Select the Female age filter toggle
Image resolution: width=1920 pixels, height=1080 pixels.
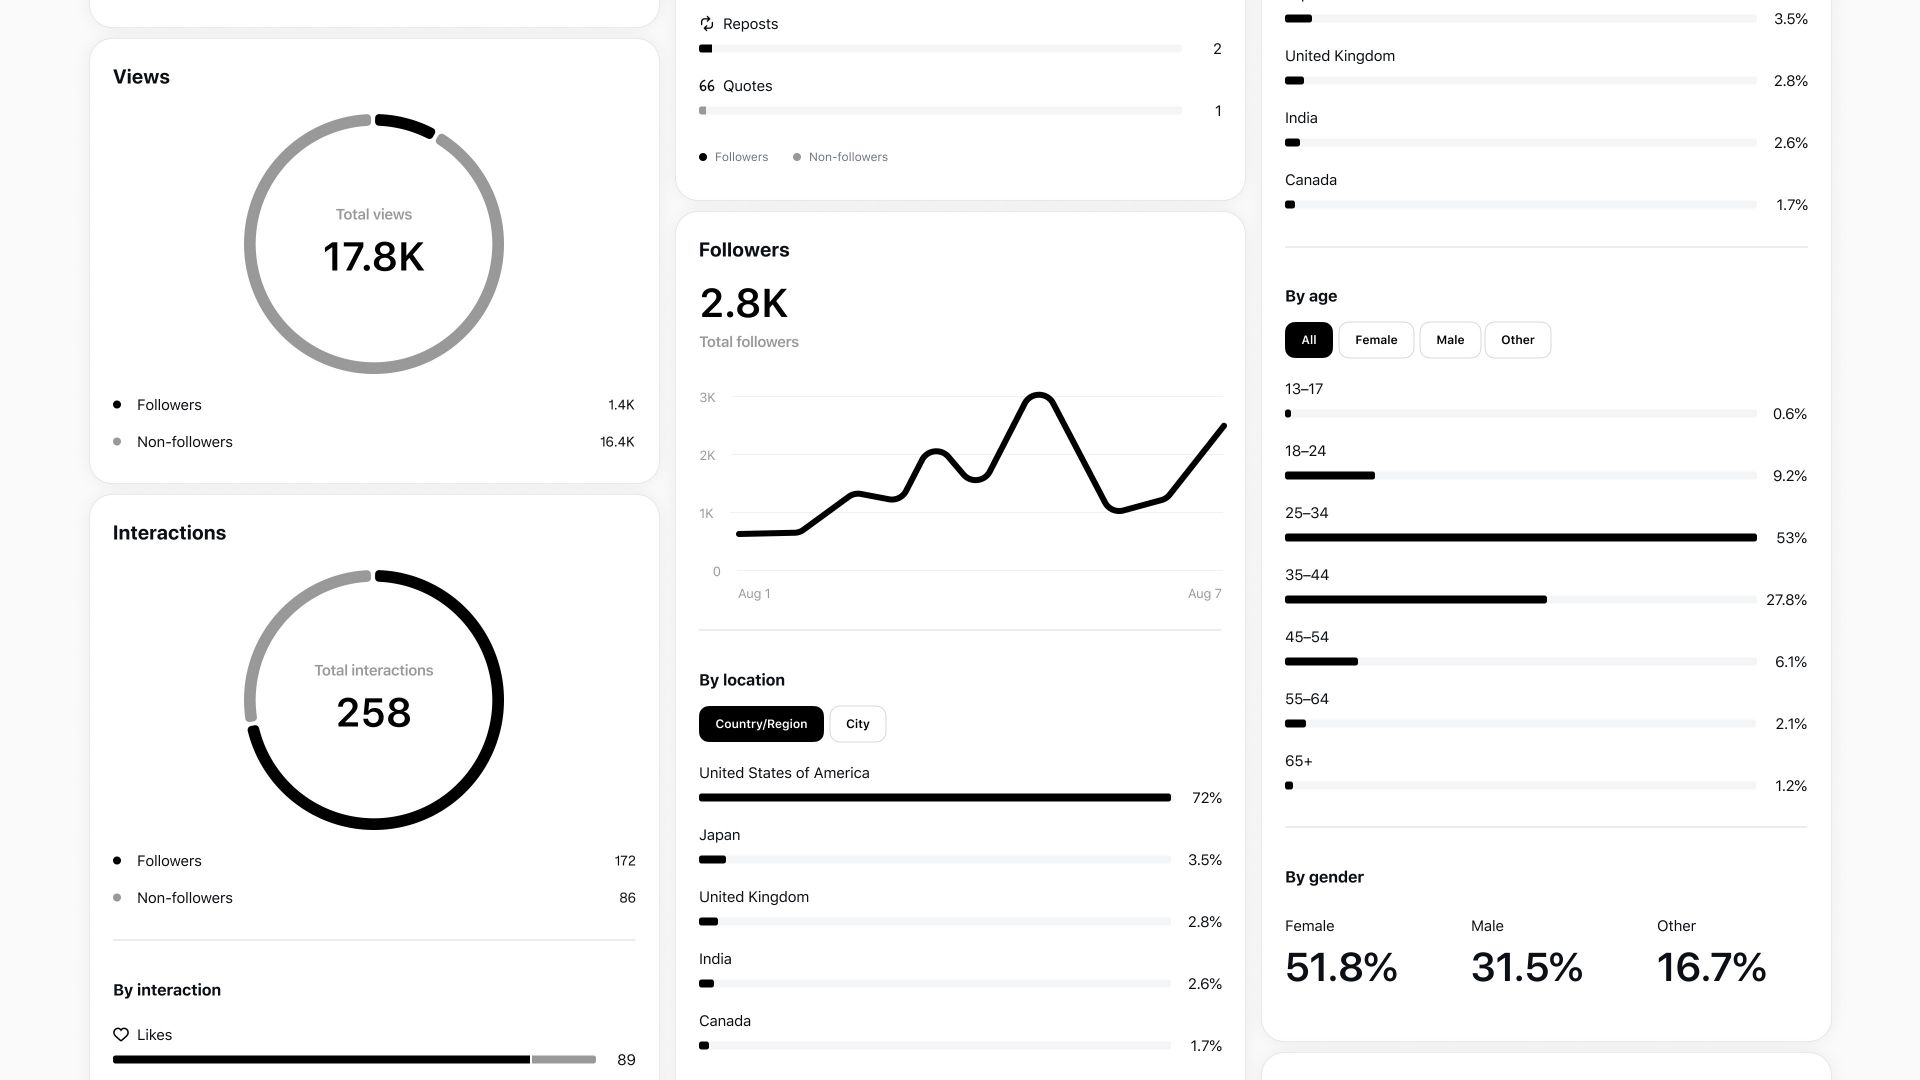click(x=1377, y=339)
